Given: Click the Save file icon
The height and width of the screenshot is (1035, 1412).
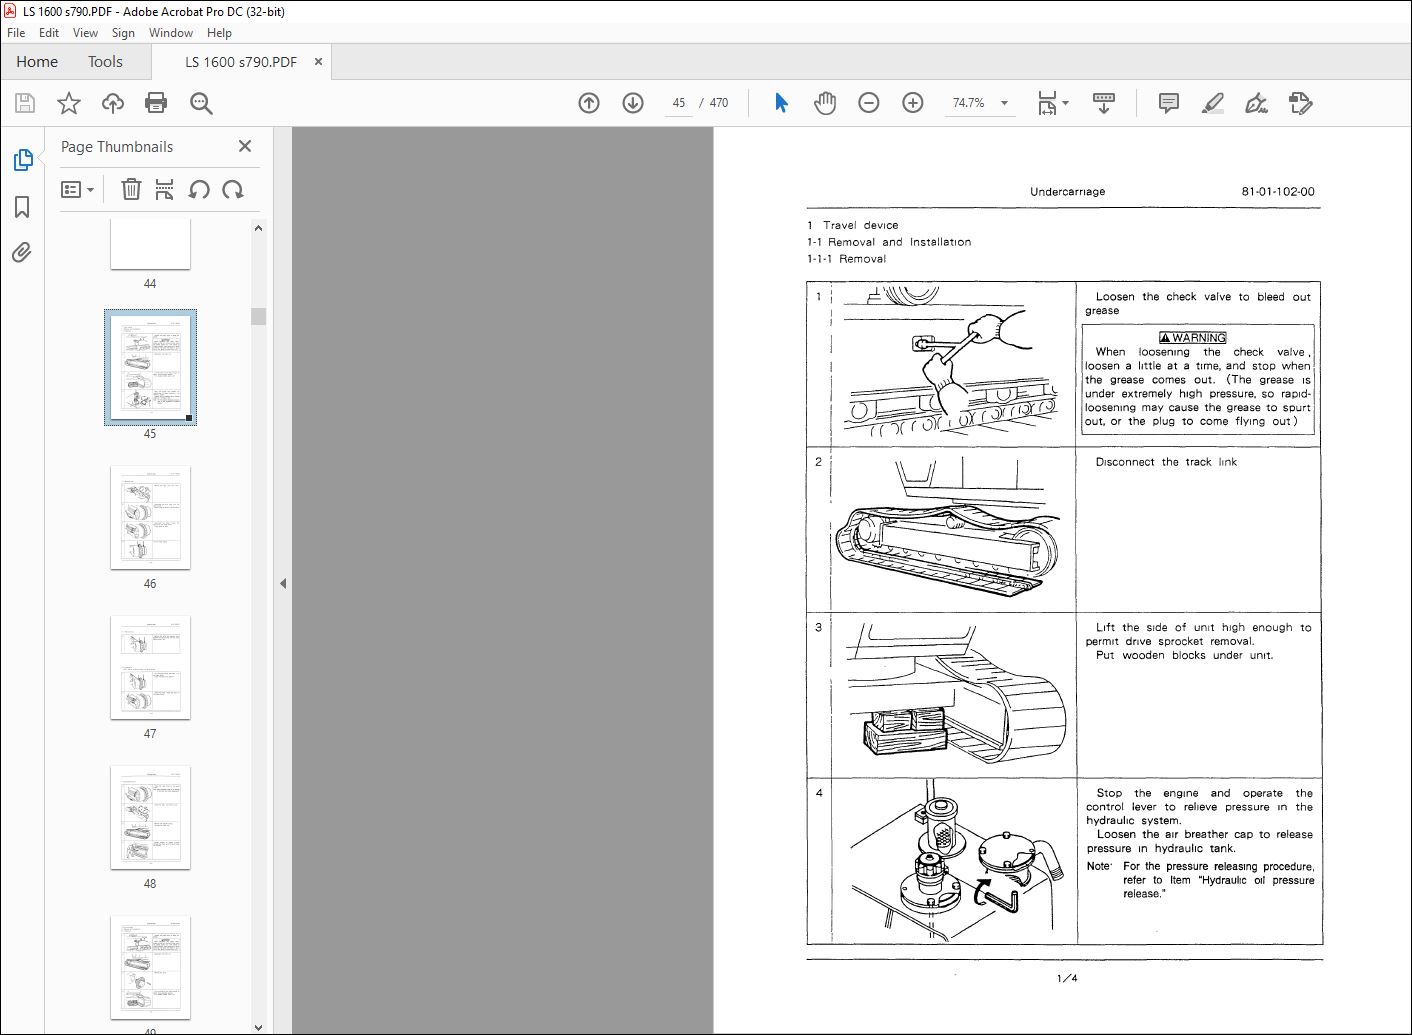Looking at the screenshot, I should pyautogui.click(x=25, y=103).
